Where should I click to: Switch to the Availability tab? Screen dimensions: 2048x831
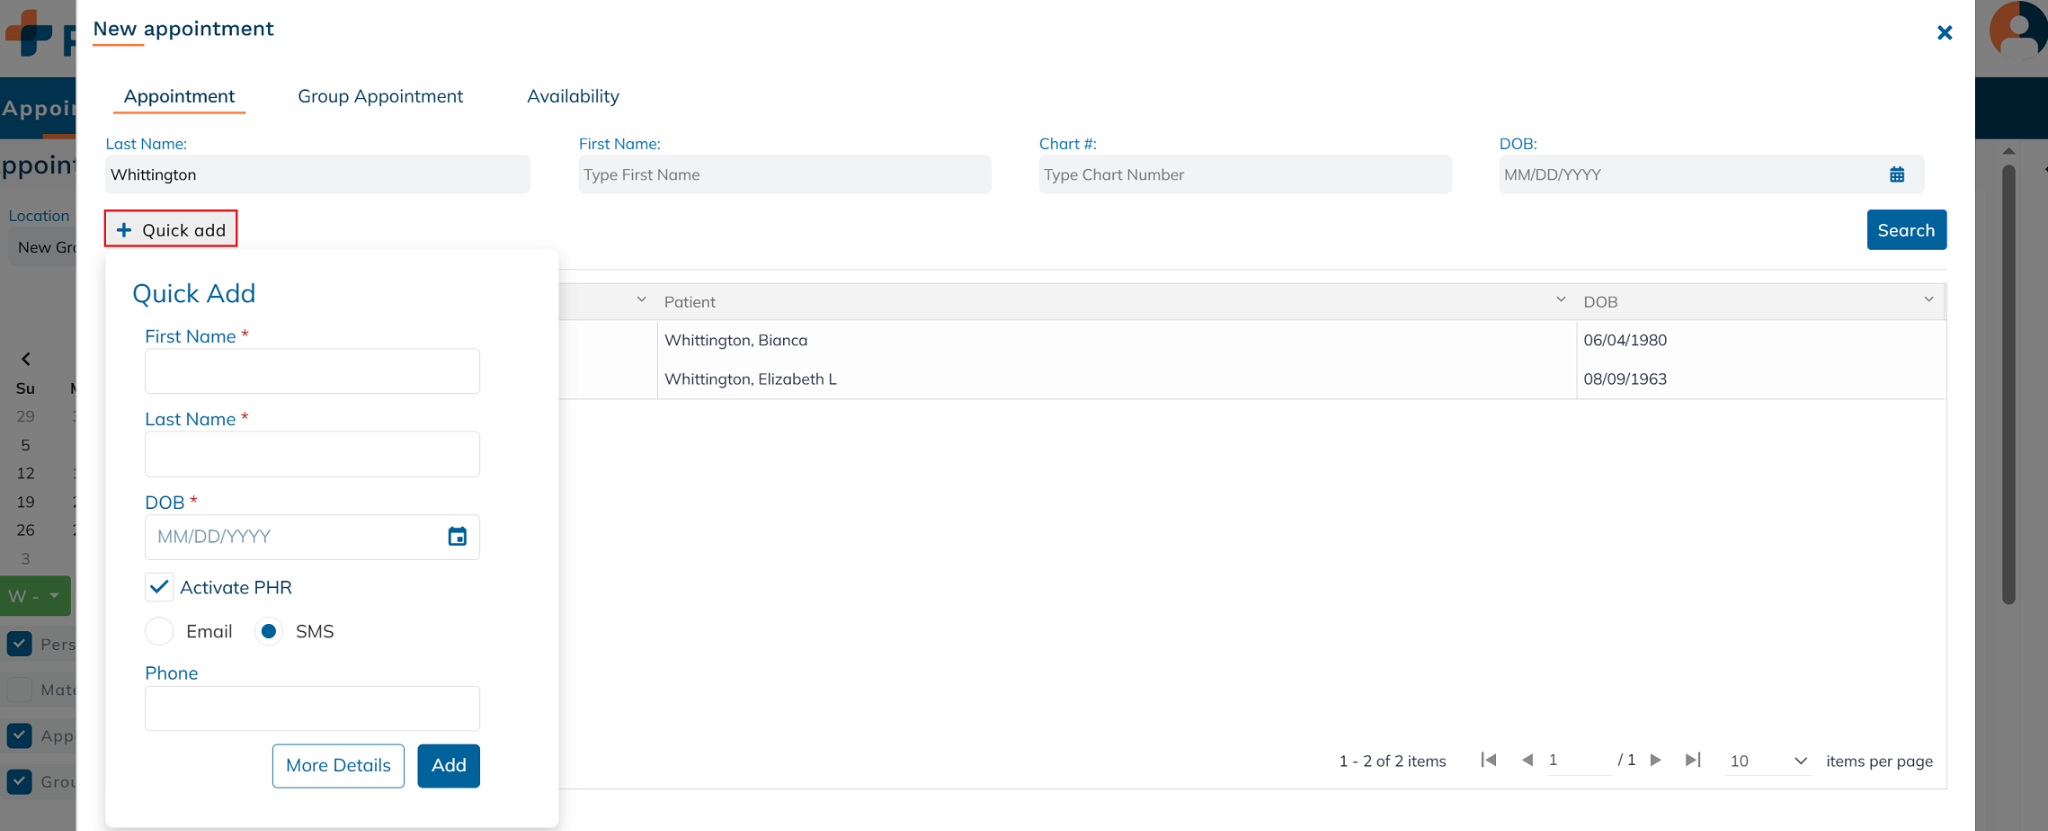[x=573, y=96]
